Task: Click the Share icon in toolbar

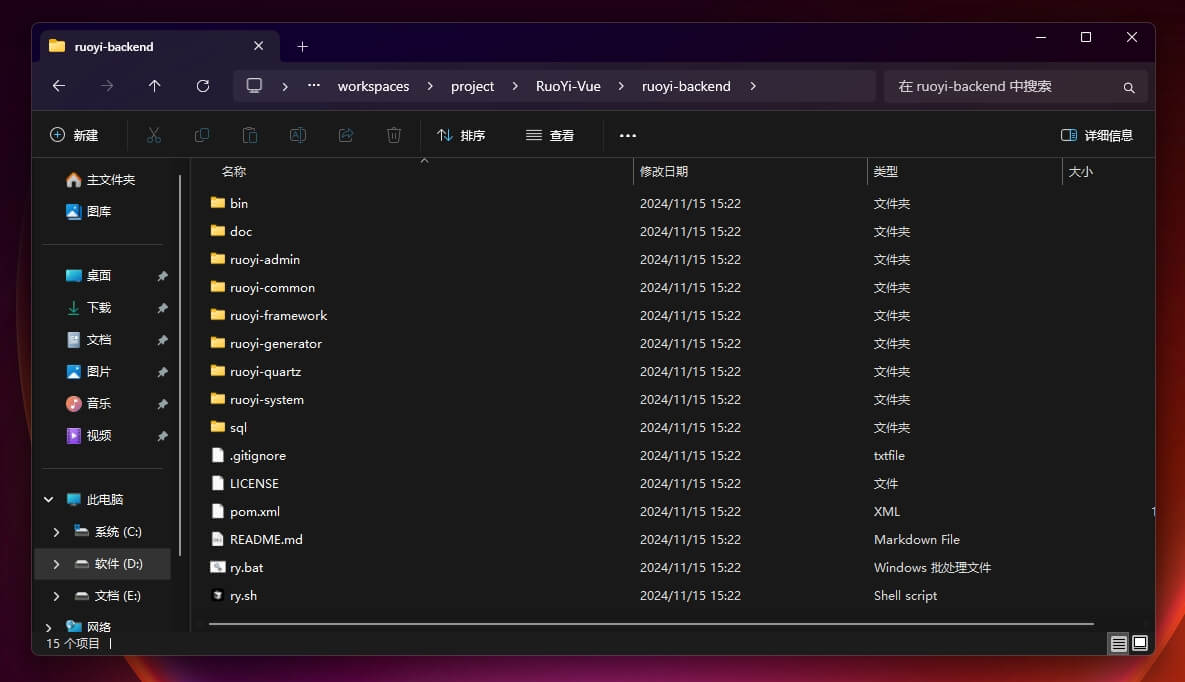Action: pos(345,135)
